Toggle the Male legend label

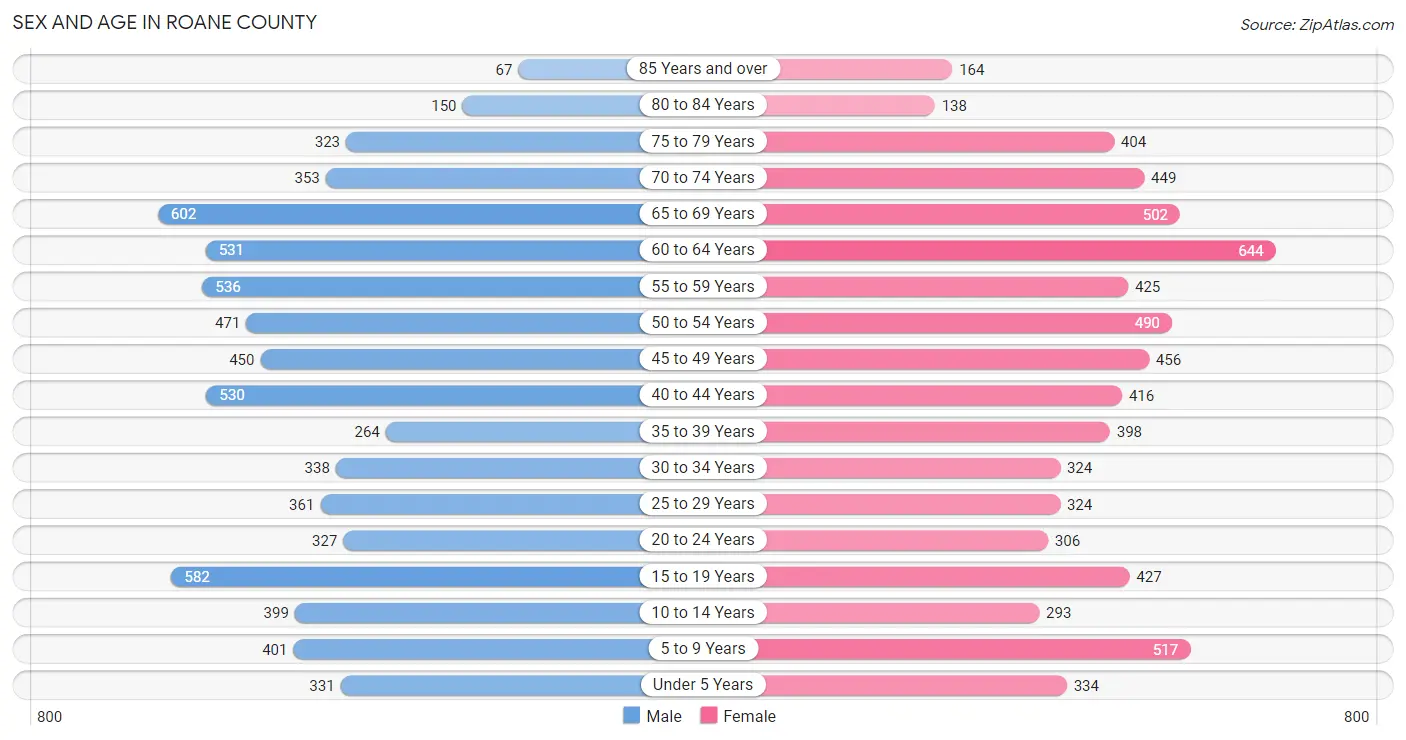[x=664, y=716]
